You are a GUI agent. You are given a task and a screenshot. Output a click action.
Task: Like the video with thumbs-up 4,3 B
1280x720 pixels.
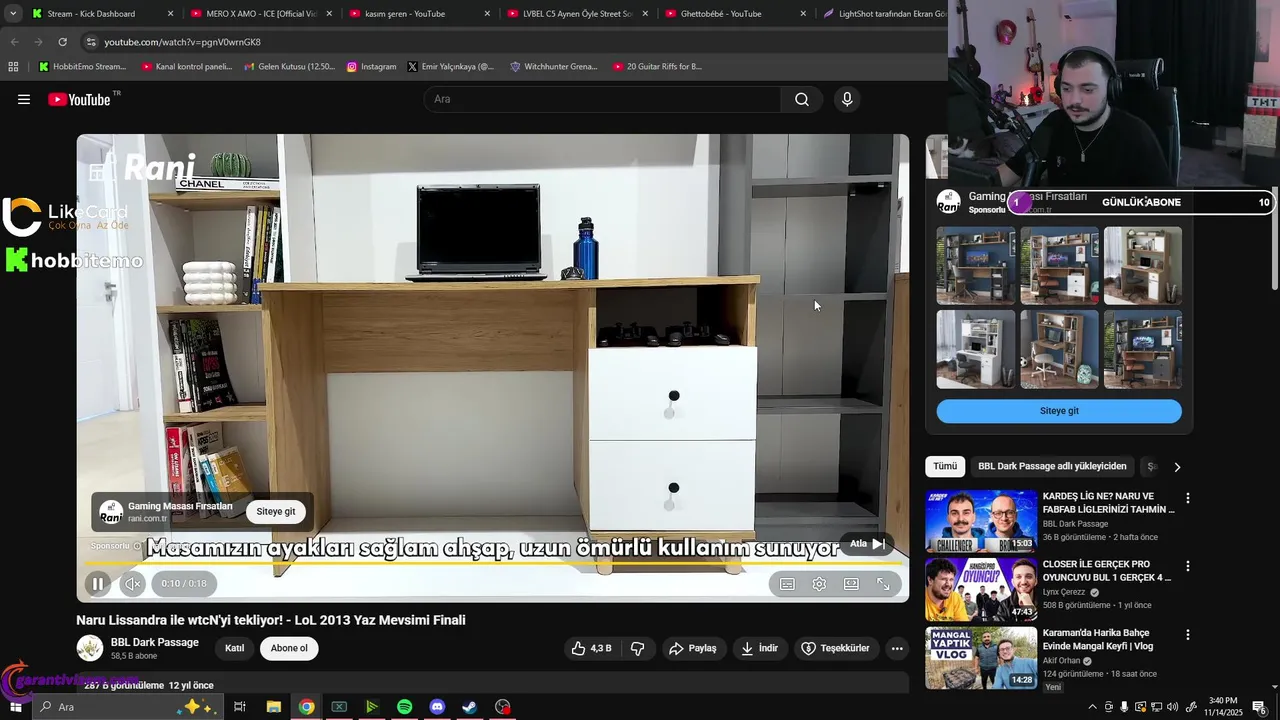point(591,648)
